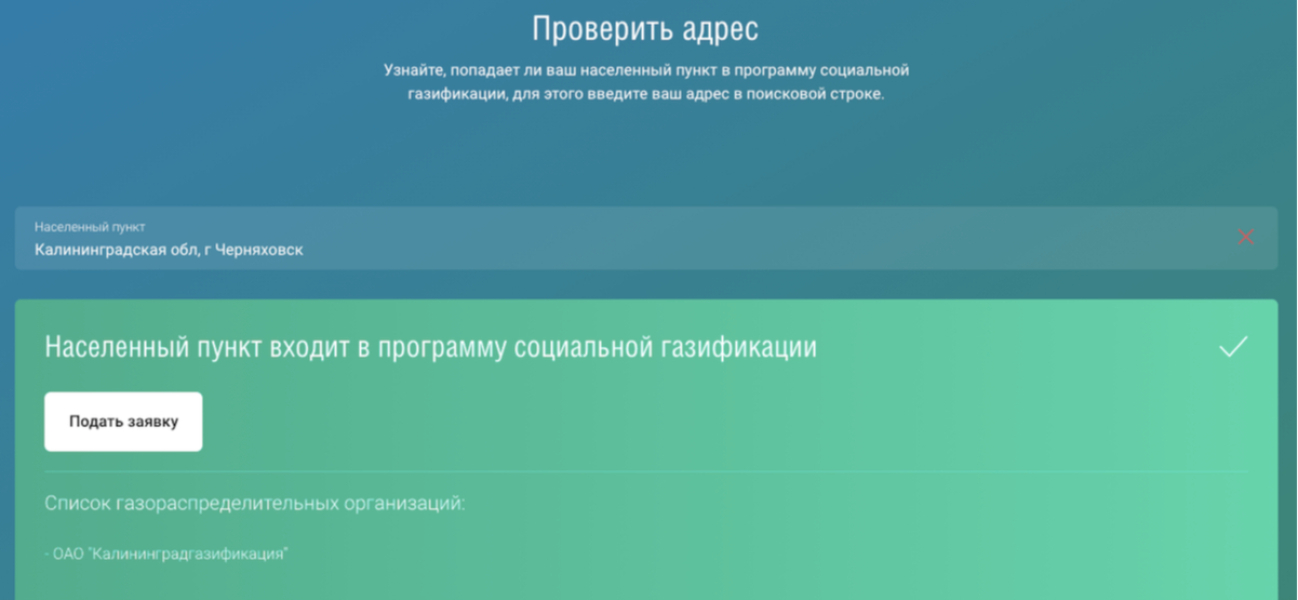The image size is (1298, 600).
Task: Click the Список газораспределительных организаций heading
Action: pyautogui.click(x=255, y=503)
